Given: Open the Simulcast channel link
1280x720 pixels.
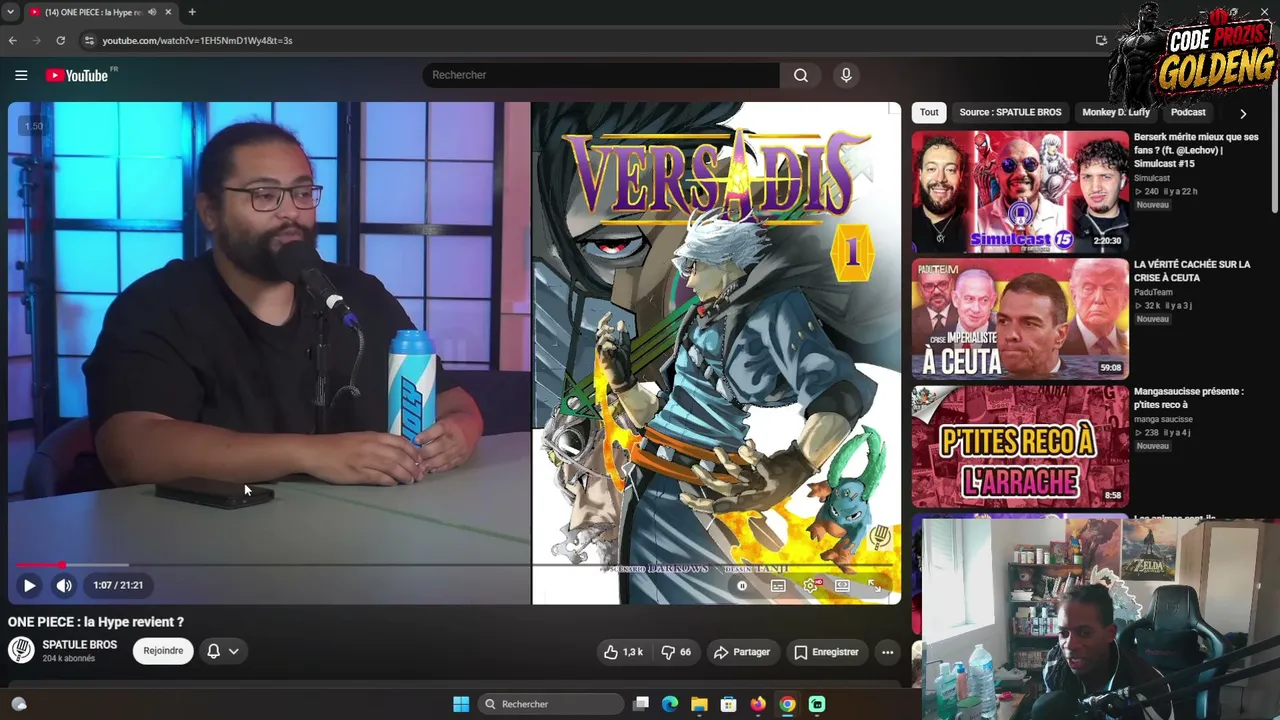Looking at the screenshot, I should point(1152,178).
